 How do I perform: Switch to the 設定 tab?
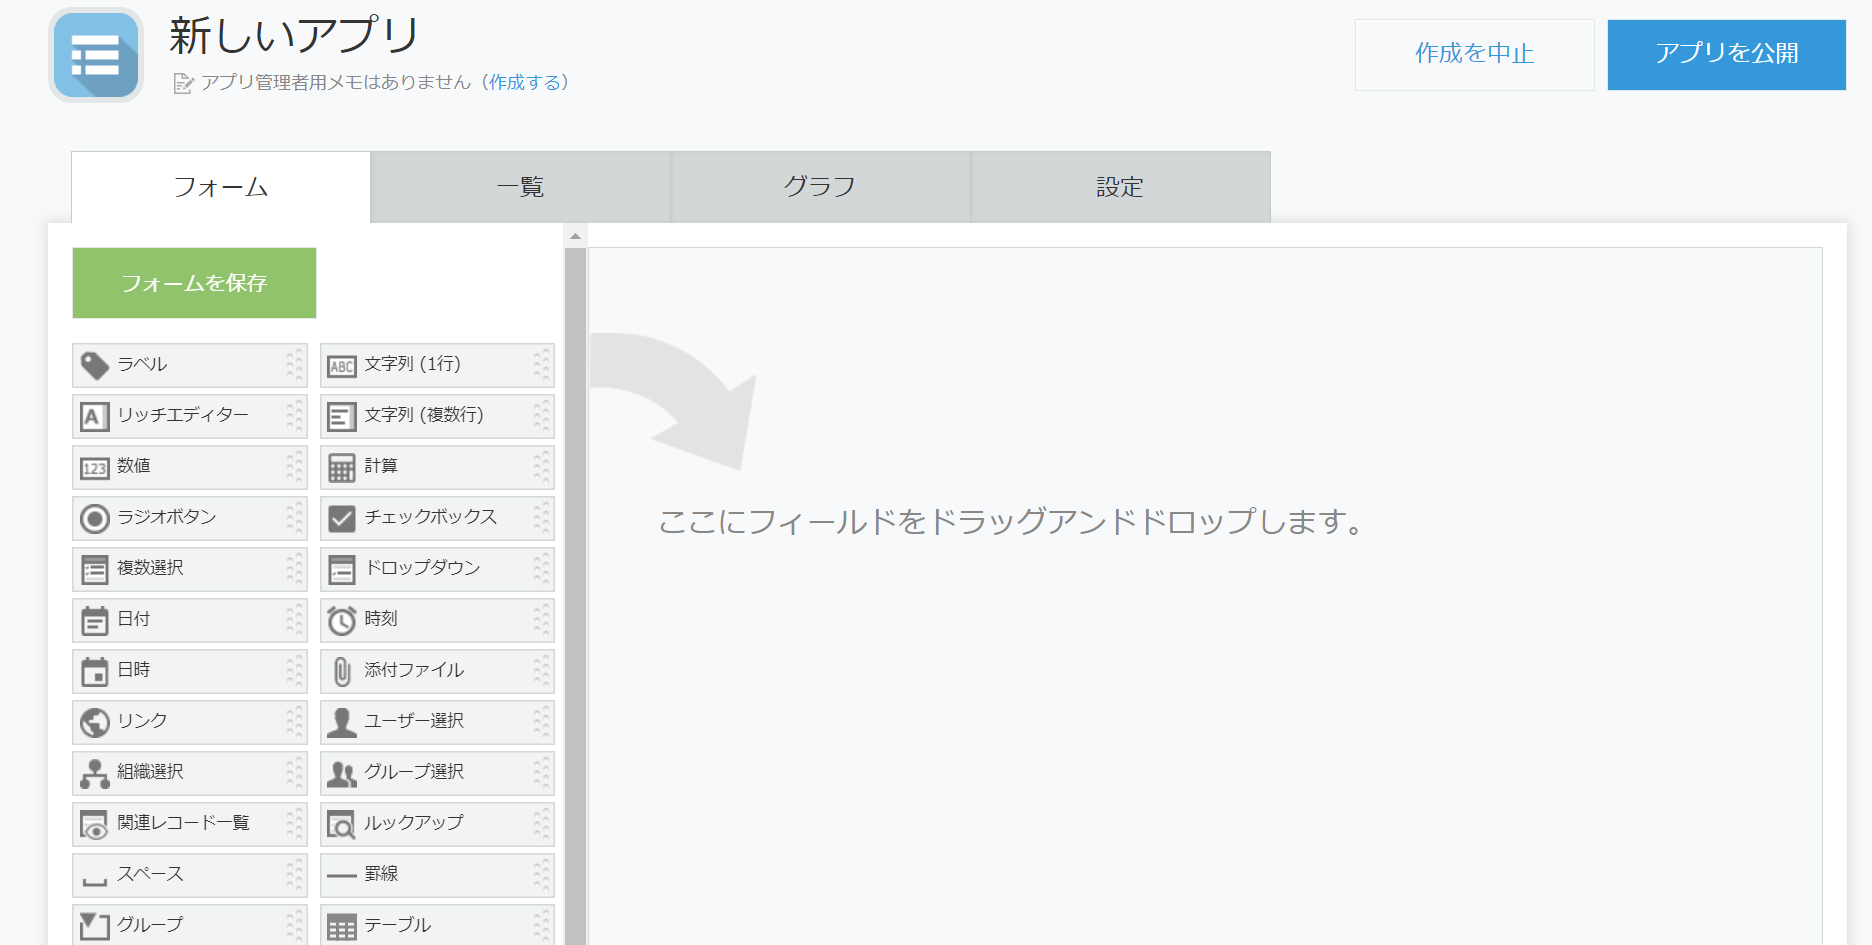click(x=1120, y=187)
